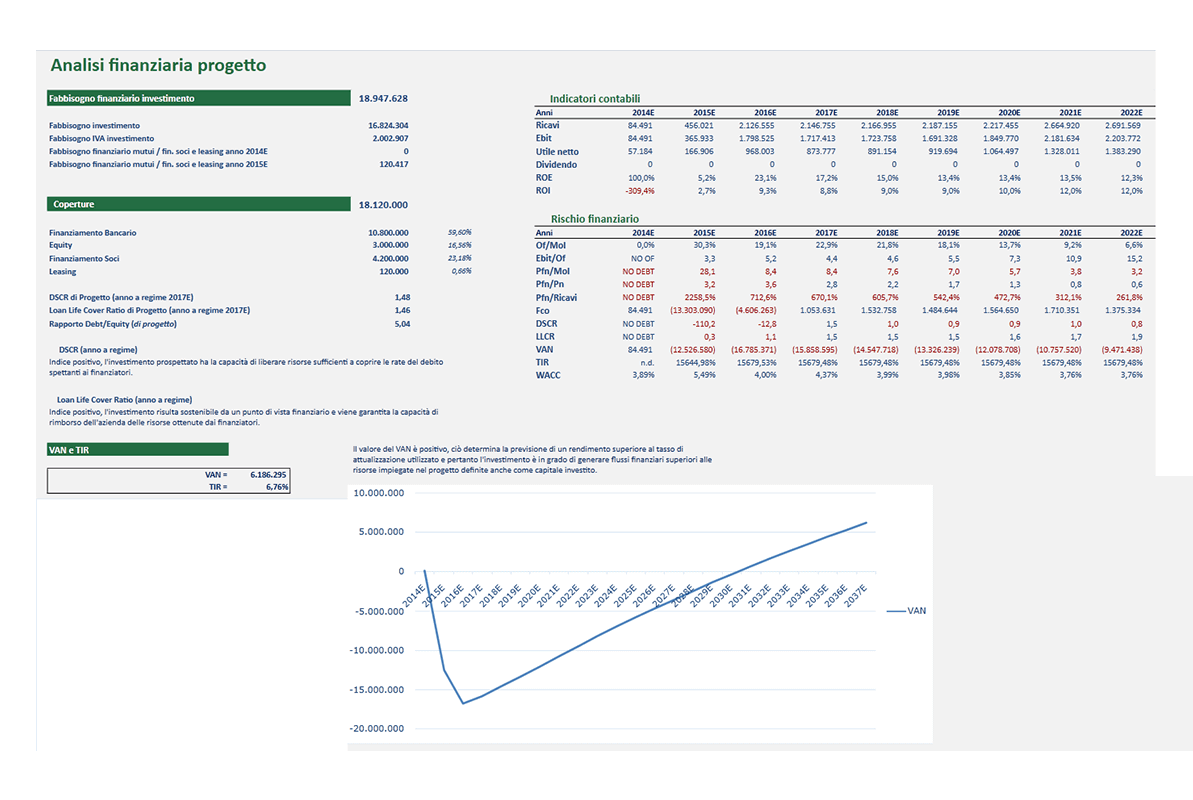Select the total value 18.947.628
Image resolution: width=1193 pixels, height=800 pixels.
[383, 98]
